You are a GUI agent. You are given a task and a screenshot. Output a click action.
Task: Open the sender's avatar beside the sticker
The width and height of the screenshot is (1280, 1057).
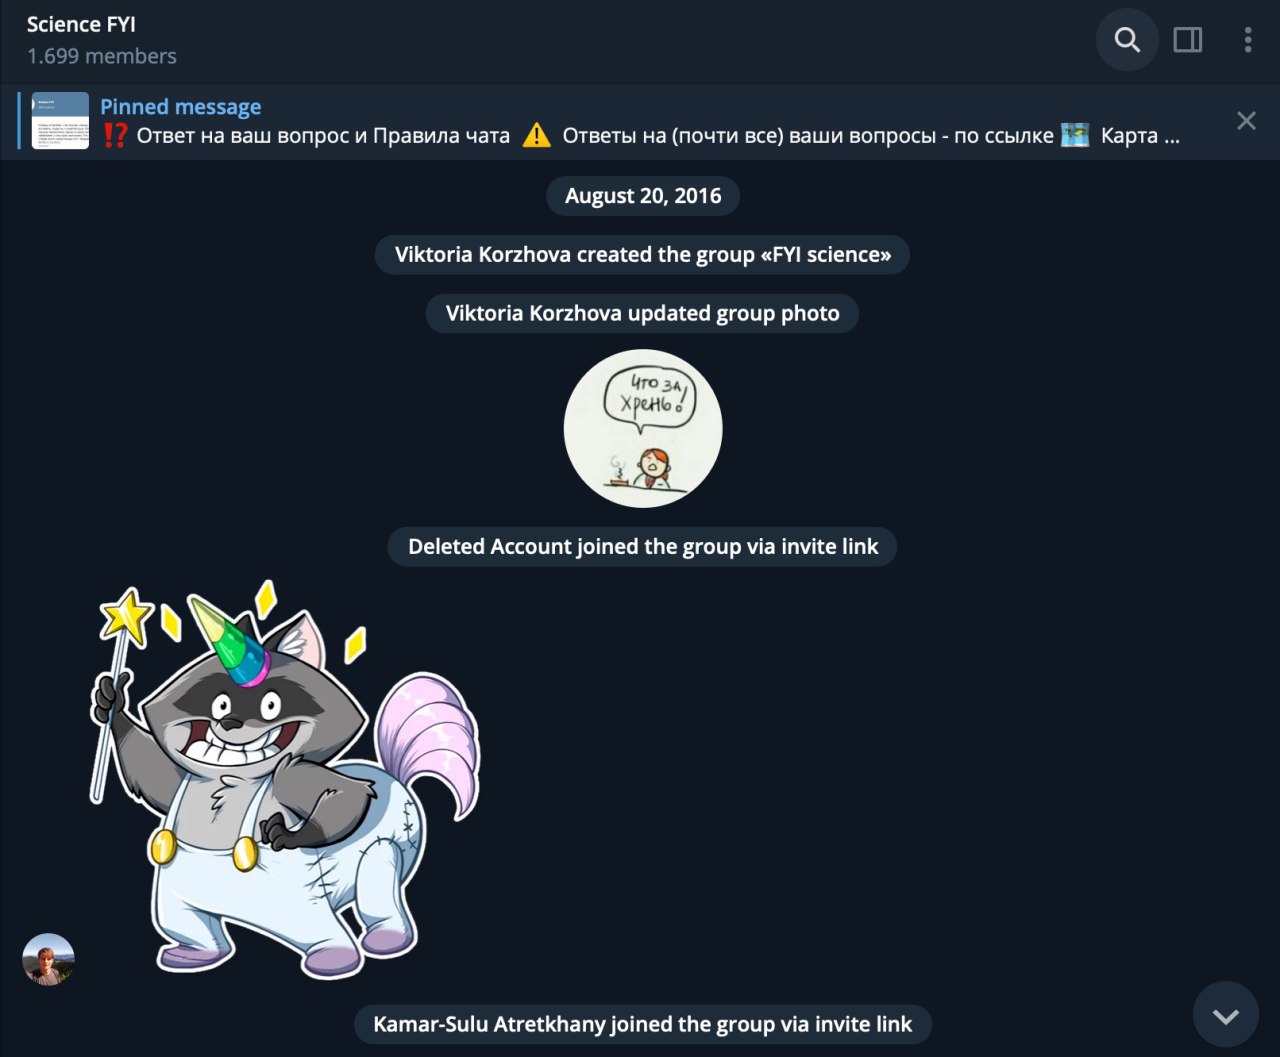(49, 960)
